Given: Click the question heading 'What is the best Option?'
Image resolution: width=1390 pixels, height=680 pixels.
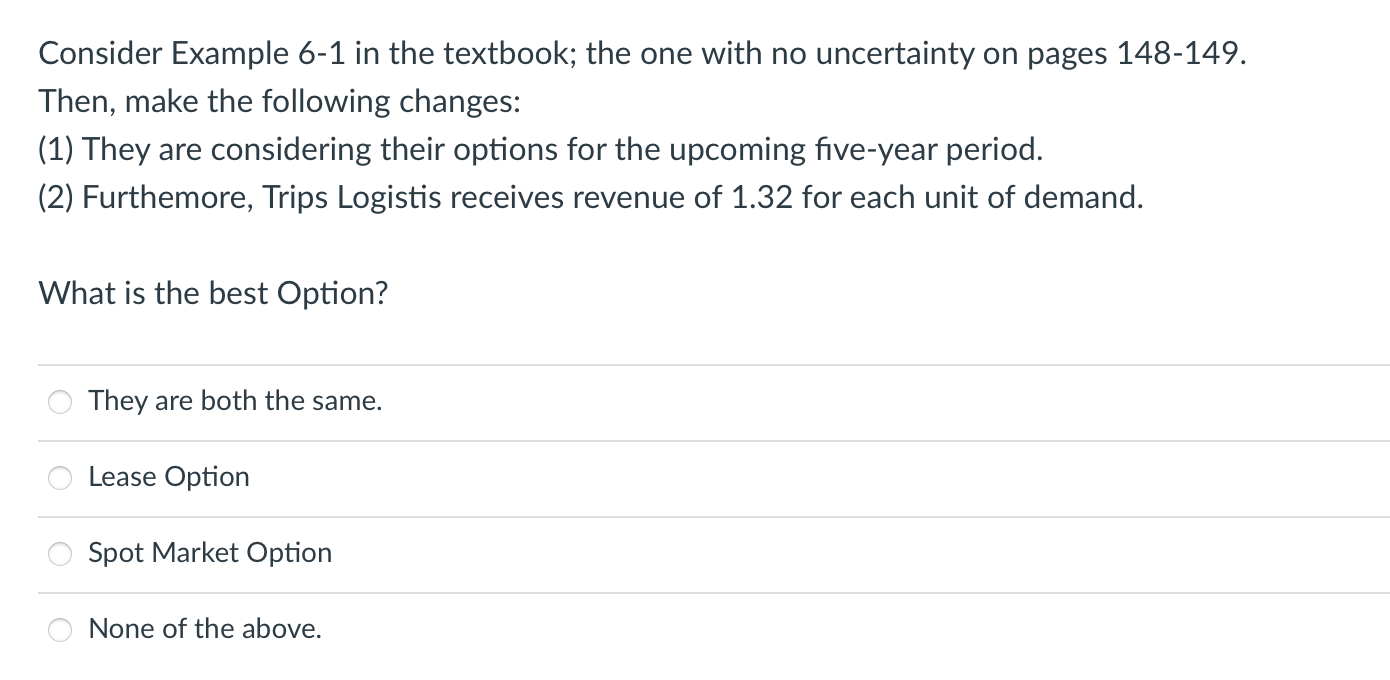Looking at the screenshot, I should pos(213,293).
